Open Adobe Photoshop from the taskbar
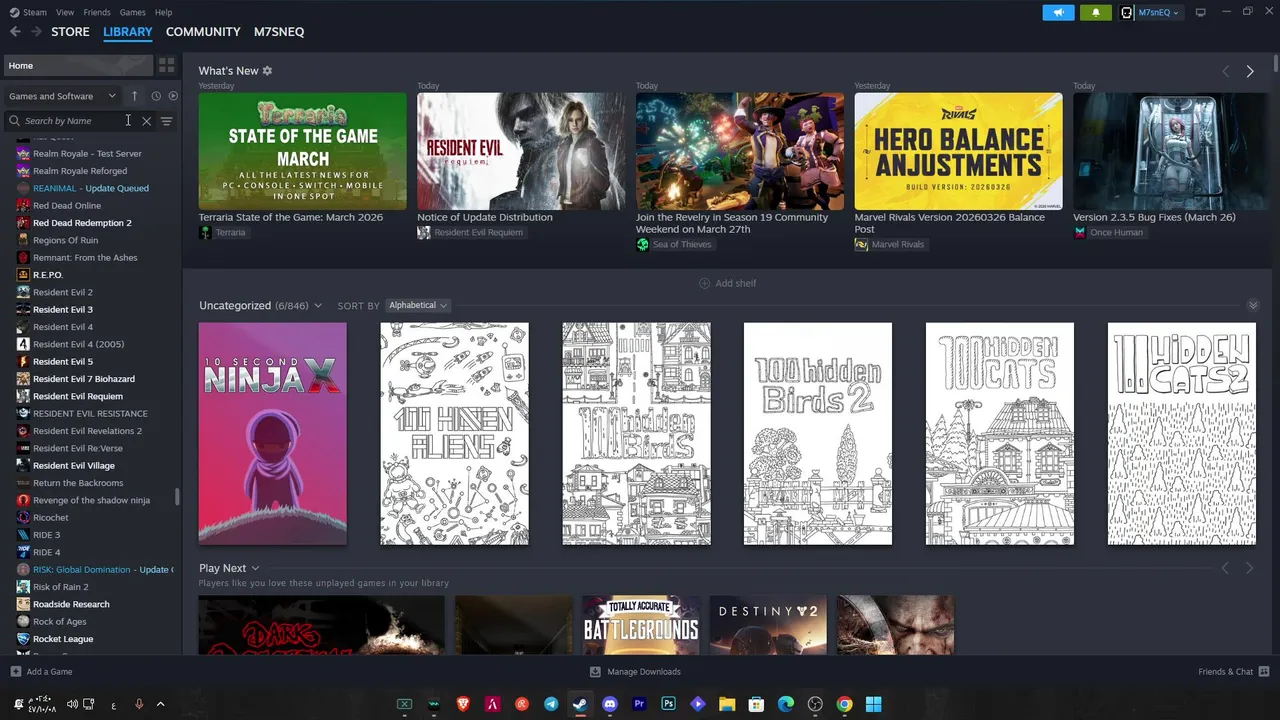The height and width of the screenshot is (720, 1280). point(668,704)
